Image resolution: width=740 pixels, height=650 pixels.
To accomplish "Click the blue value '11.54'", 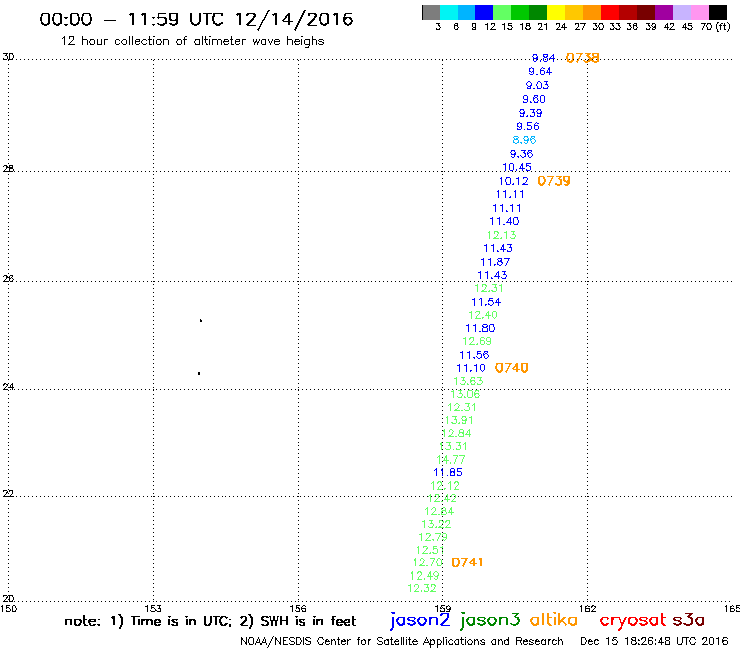I will click(x=486, y=302).
